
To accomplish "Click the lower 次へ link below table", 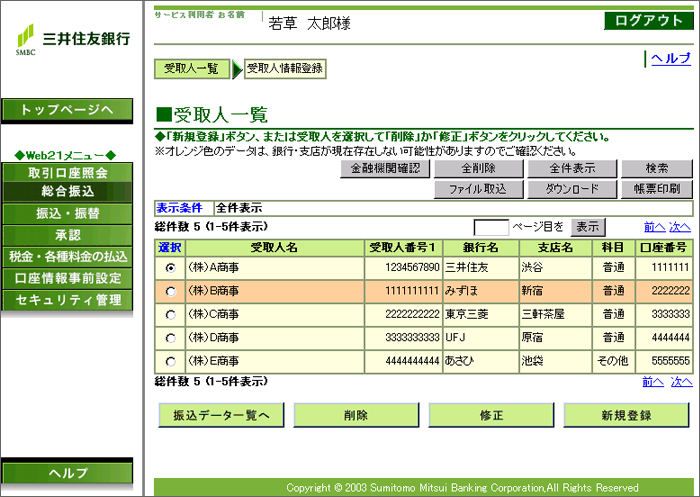I will click(x=682, y=382).
